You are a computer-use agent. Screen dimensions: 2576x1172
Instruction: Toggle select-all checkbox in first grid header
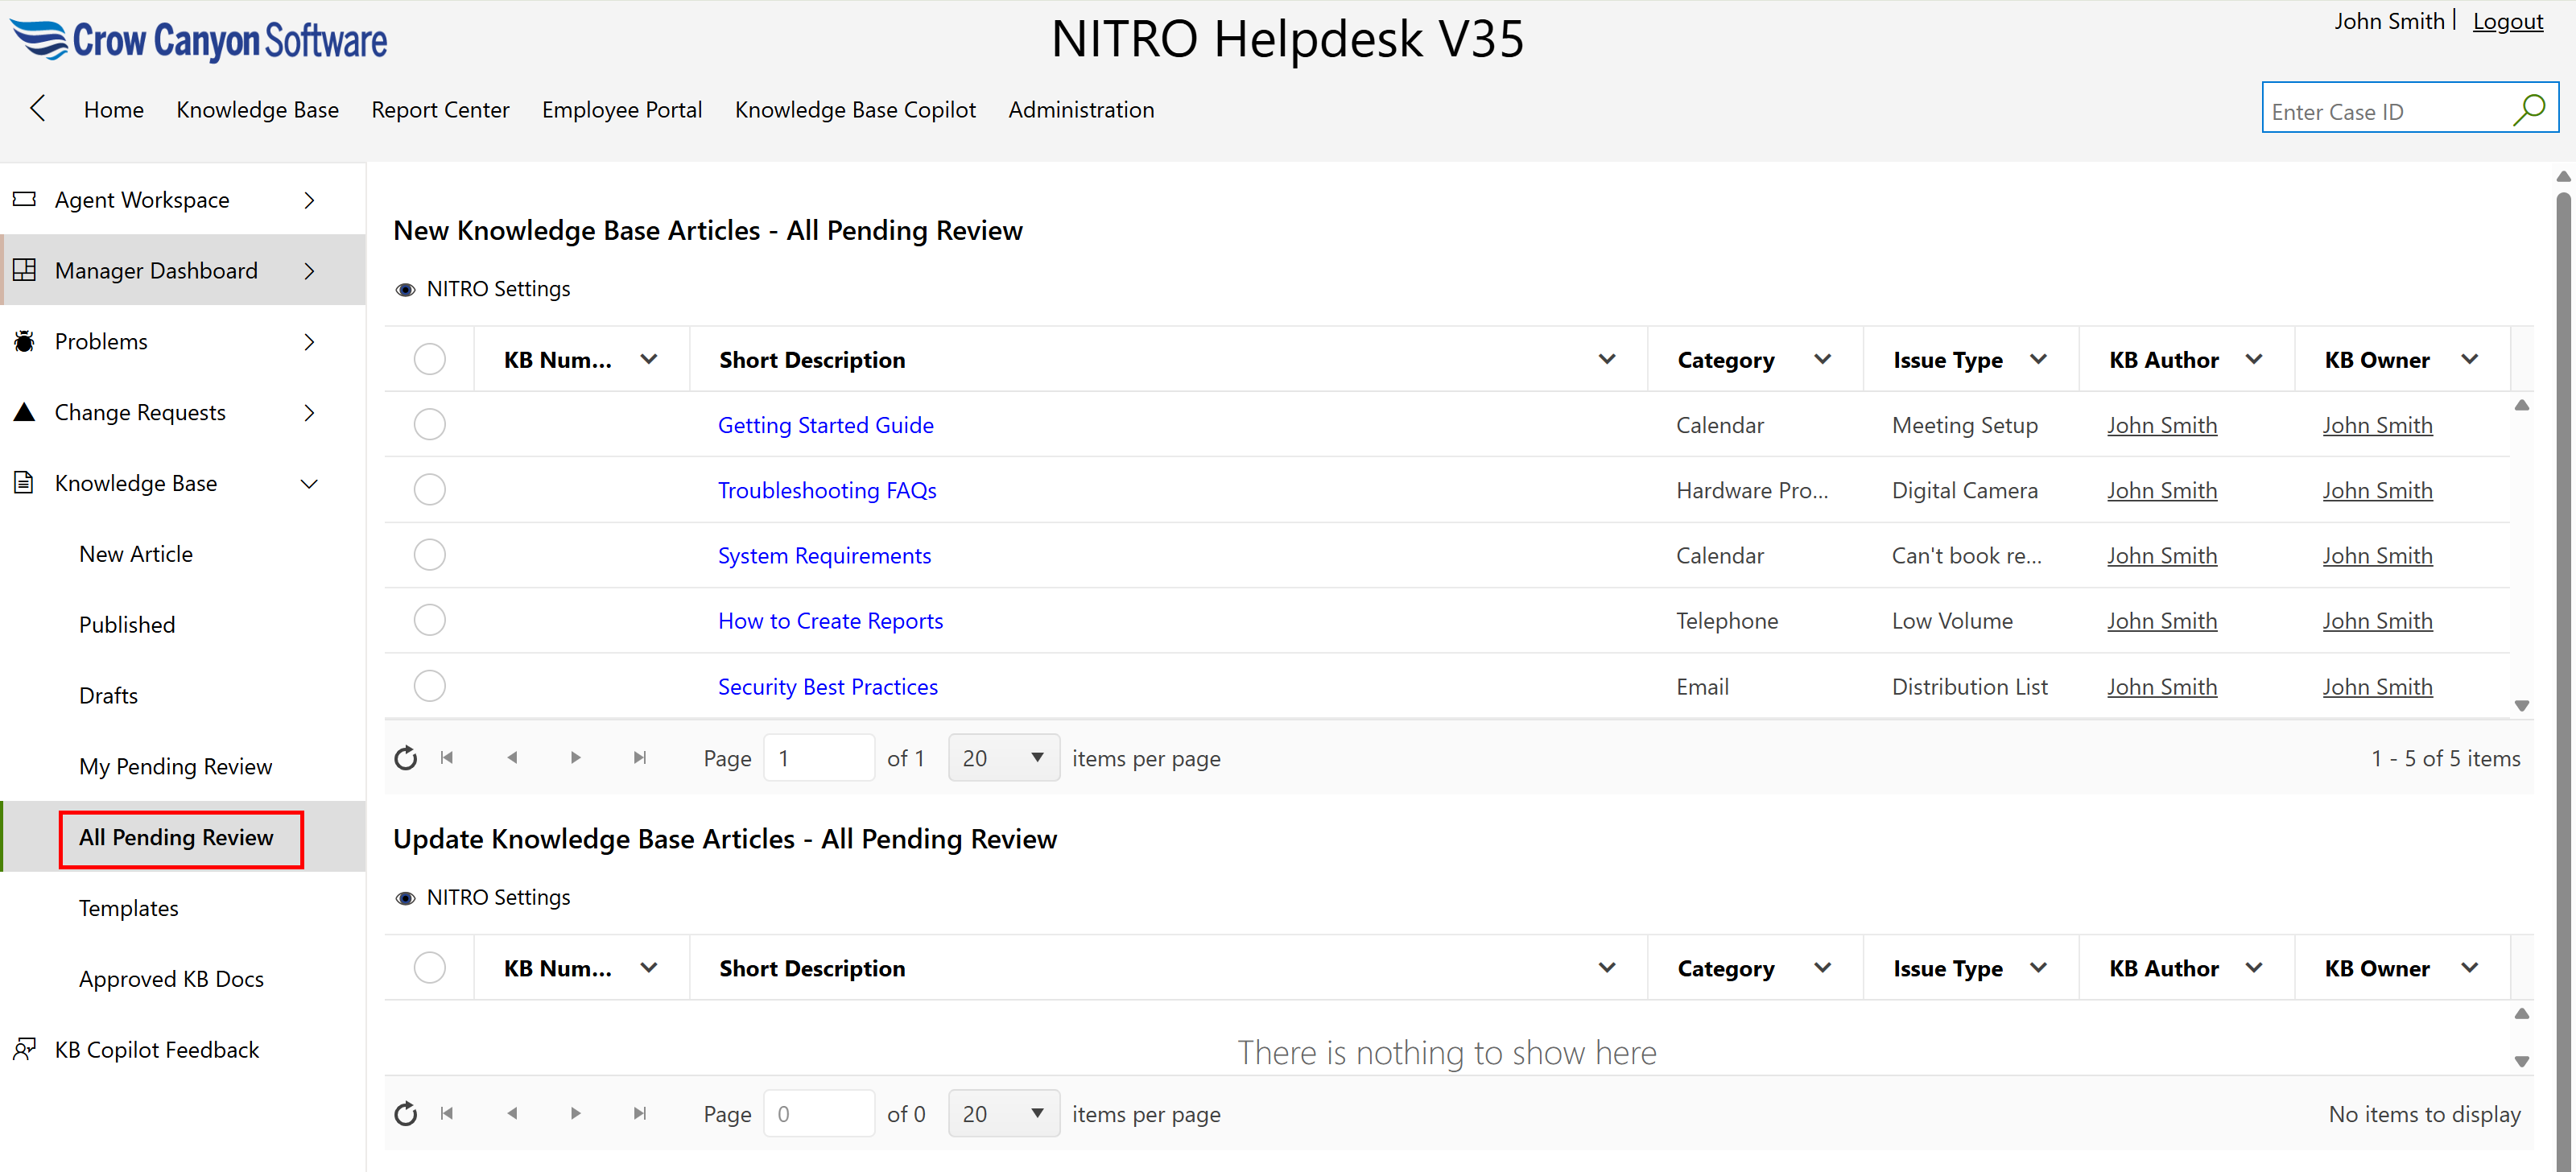click(429, 359)
